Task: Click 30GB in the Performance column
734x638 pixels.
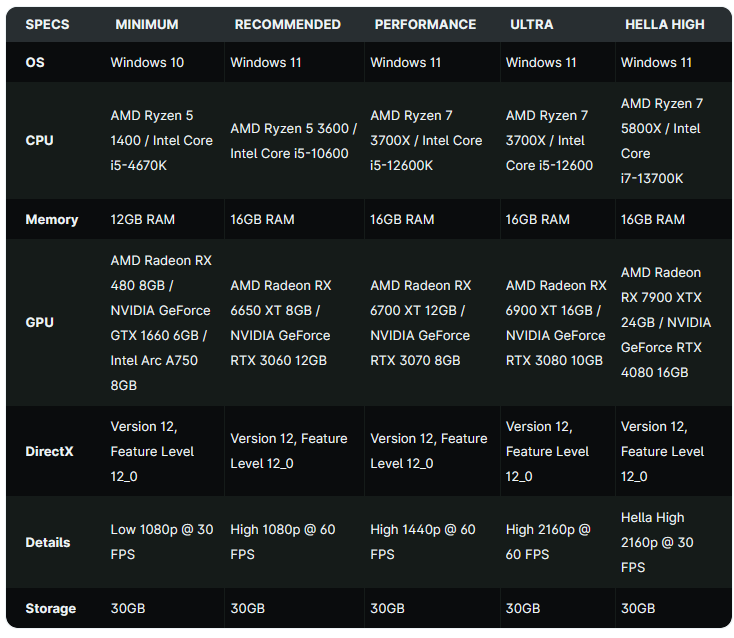Action: tap(388, 609)
